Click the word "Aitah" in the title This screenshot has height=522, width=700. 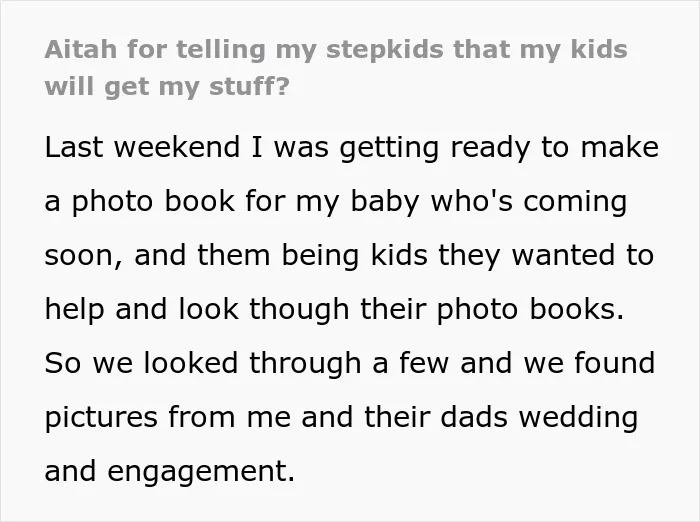point(81,49)
